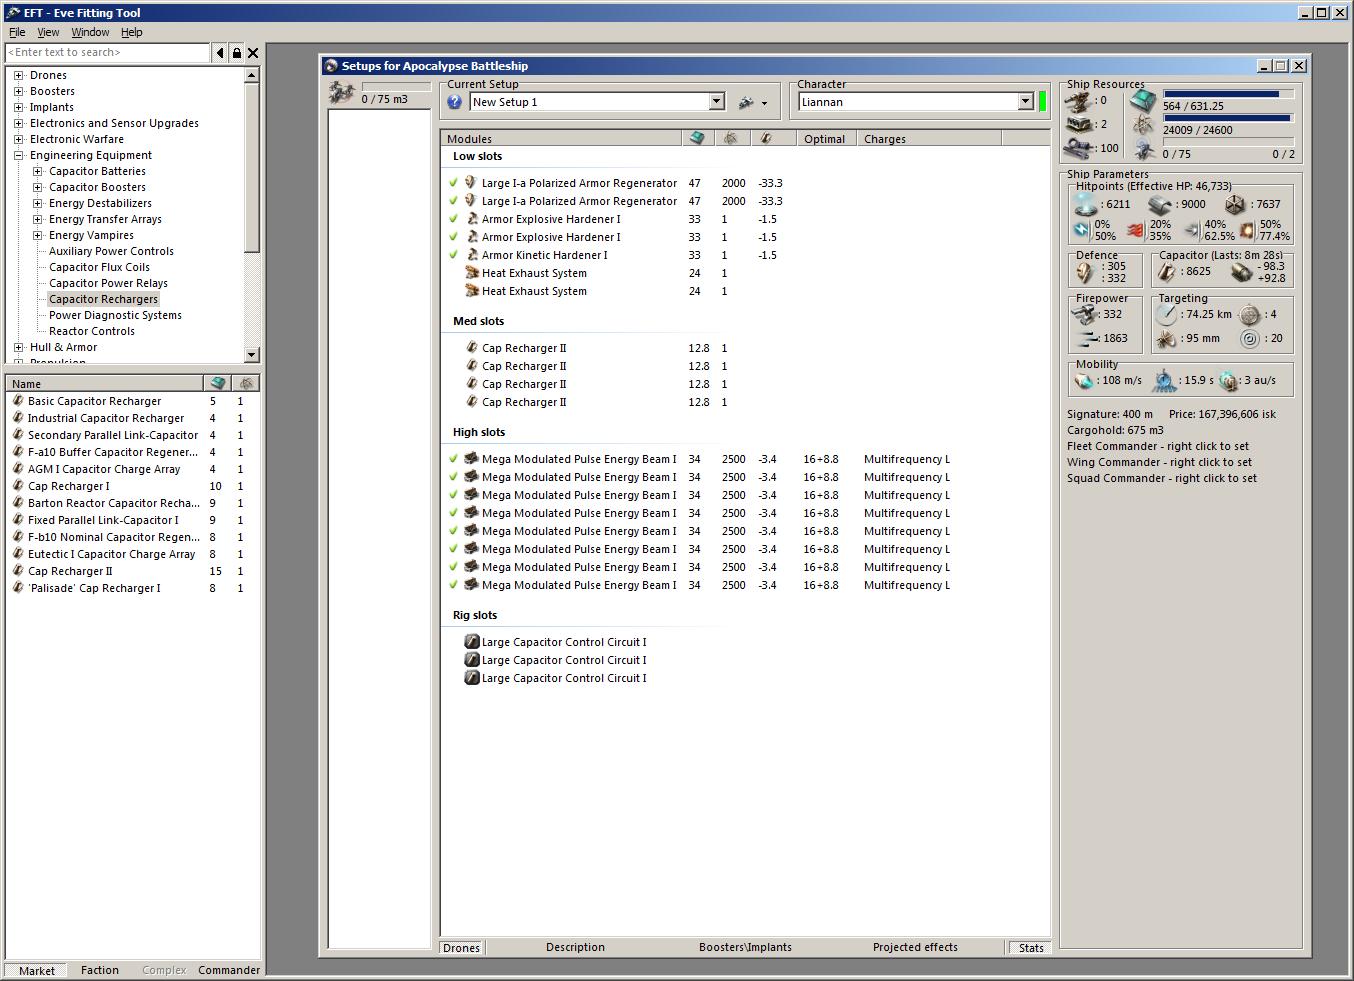Click the Stats button
The image size is (1354, 981).
[x=1031, y=948]
